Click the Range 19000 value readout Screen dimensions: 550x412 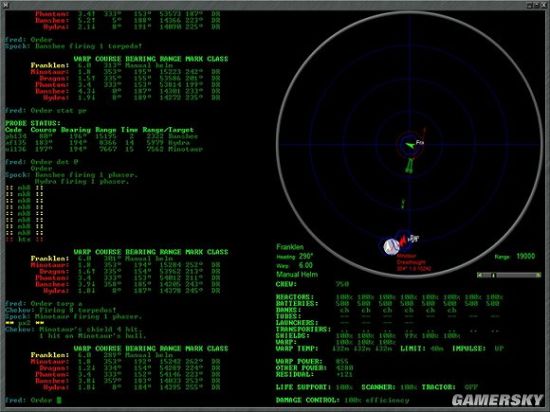tap(525, 256)
